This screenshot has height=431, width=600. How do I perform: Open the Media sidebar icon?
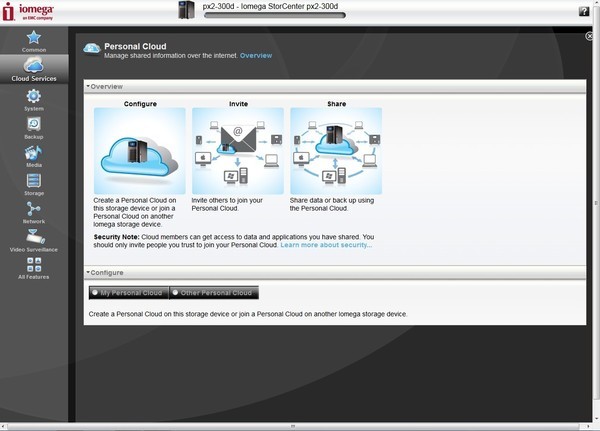coord(34,153)
